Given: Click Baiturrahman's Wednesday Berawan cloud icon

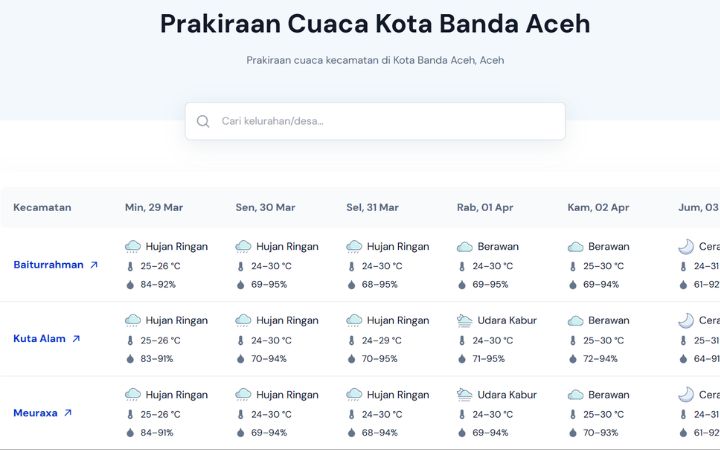Looking at the screenshot, I should coord(464,247).
